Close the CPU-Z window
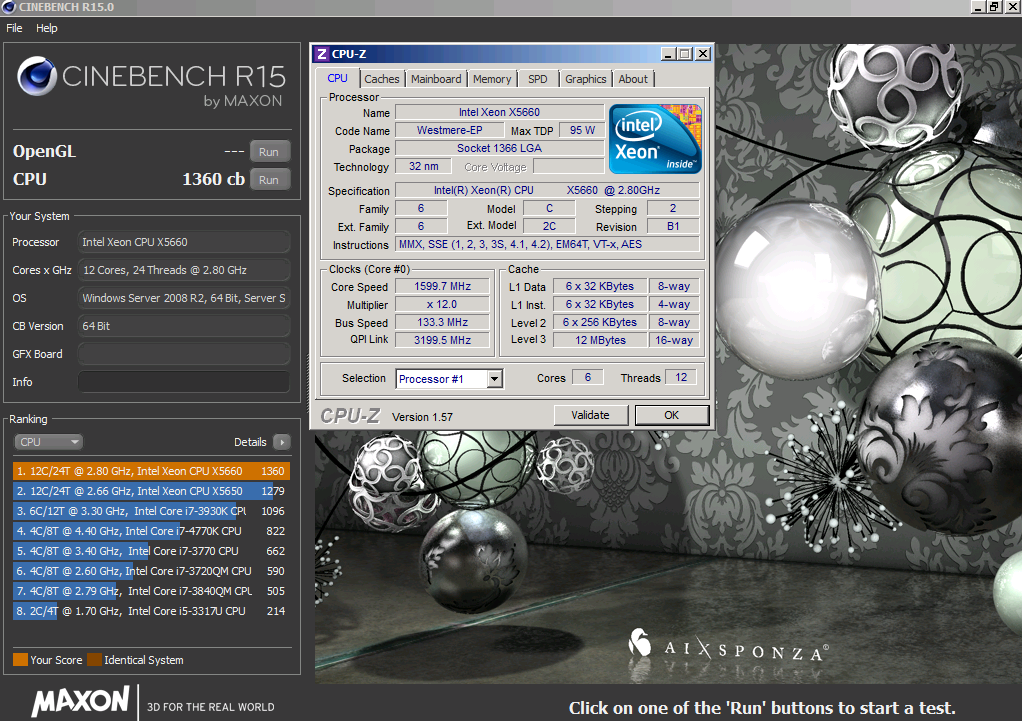 tap(703, 54)
